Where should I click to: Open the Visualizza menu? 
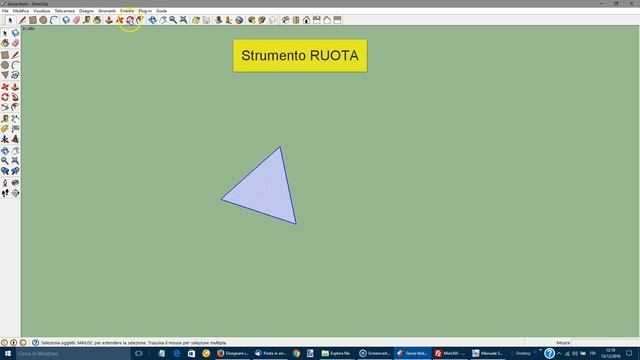click(x=41, y=11)
